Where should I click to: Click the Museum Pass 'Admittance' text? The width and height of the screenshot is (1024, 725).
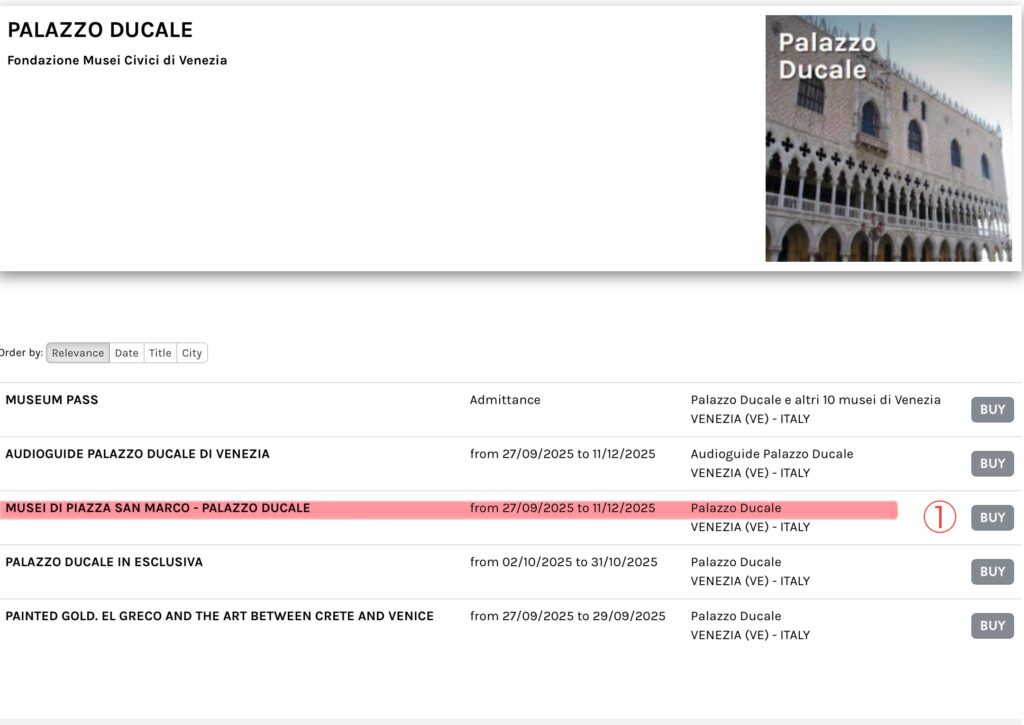coord(505,400)
